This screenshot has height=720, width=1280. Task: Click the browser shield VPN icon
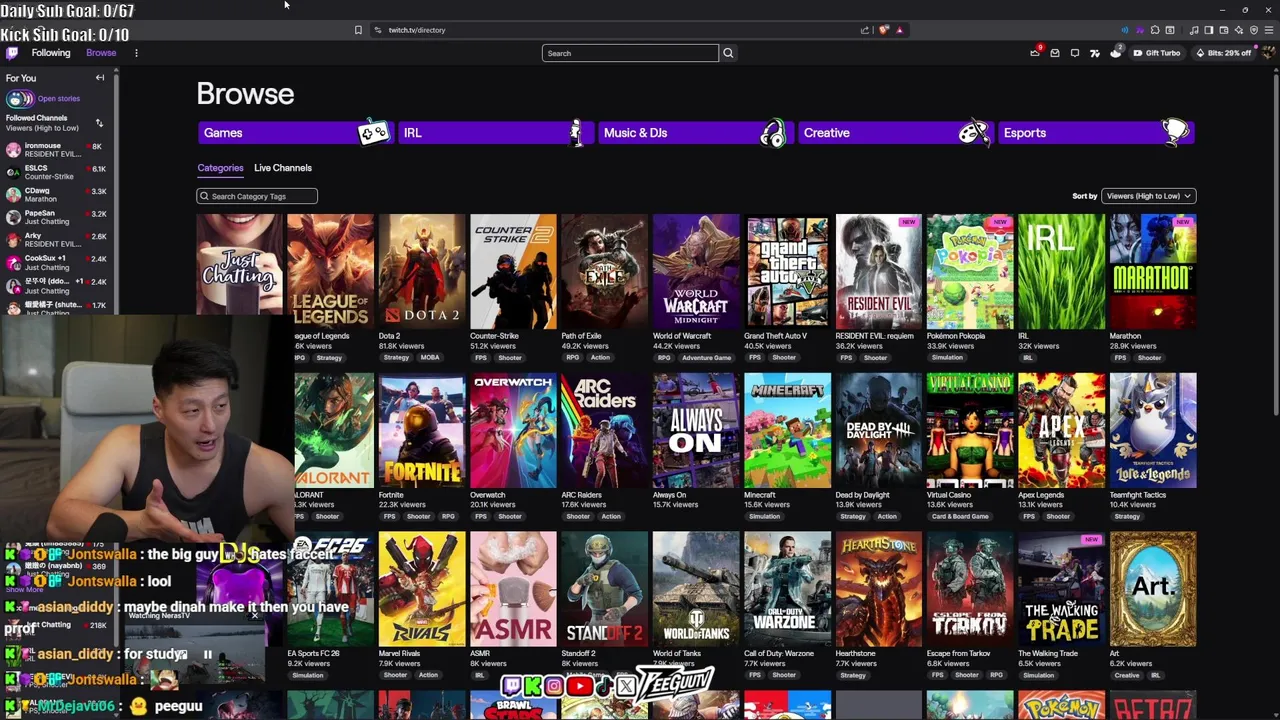[x=1254, y=30]
